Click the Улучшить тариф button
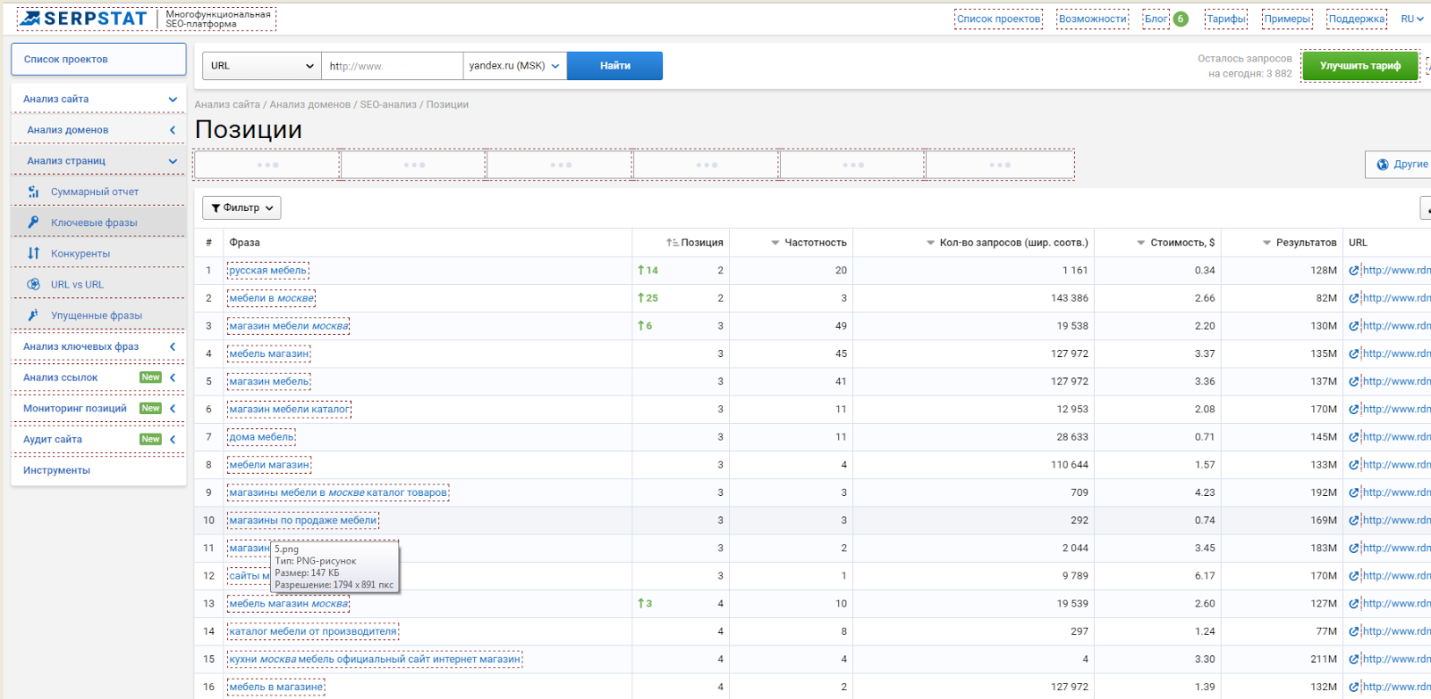This screenshot has width=1431, height=699. tap(1360, 66)
